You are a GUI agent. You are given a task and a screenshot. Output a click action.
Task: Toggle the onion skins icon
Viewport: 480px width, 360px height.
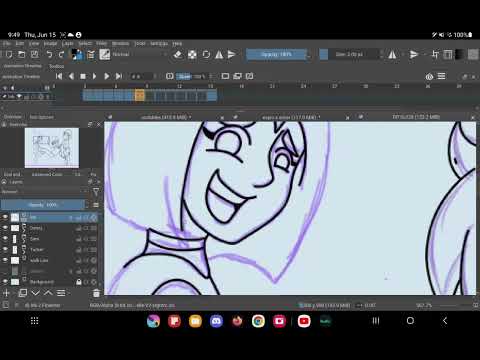[429, 77]
